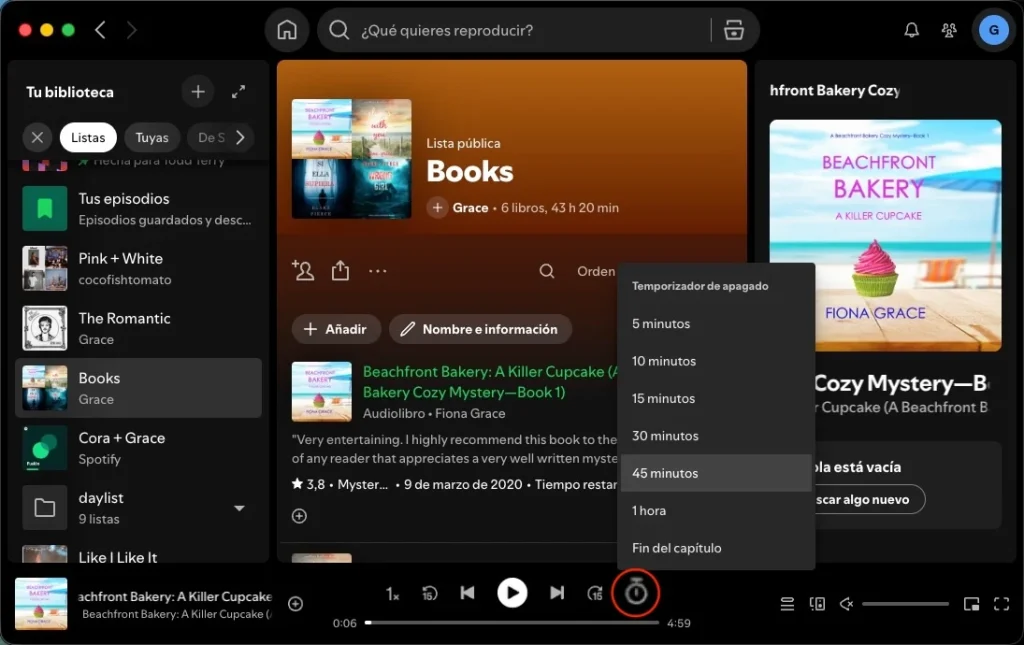Play the current audiobook
Screen dimensions: 1024x645
(512, 593)
